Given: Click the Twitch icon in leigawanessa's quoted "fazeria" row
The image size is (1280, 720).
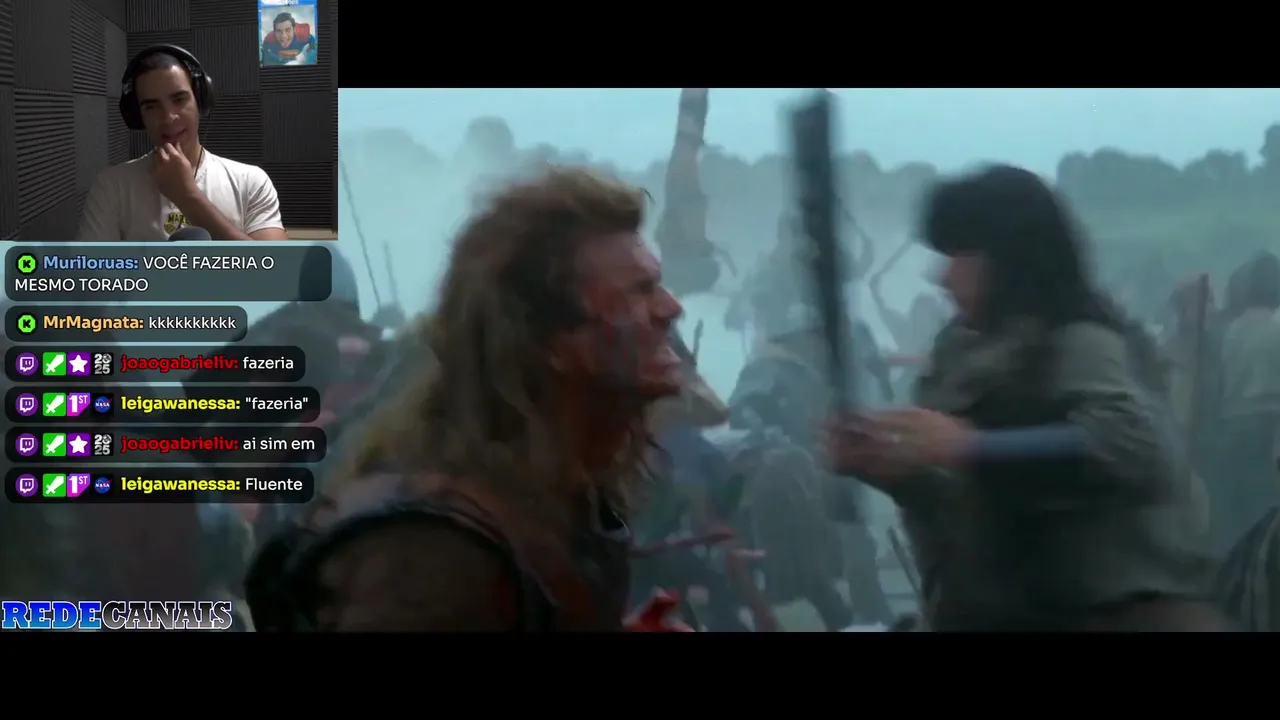Looking at the screenshot, I should 27,404.
